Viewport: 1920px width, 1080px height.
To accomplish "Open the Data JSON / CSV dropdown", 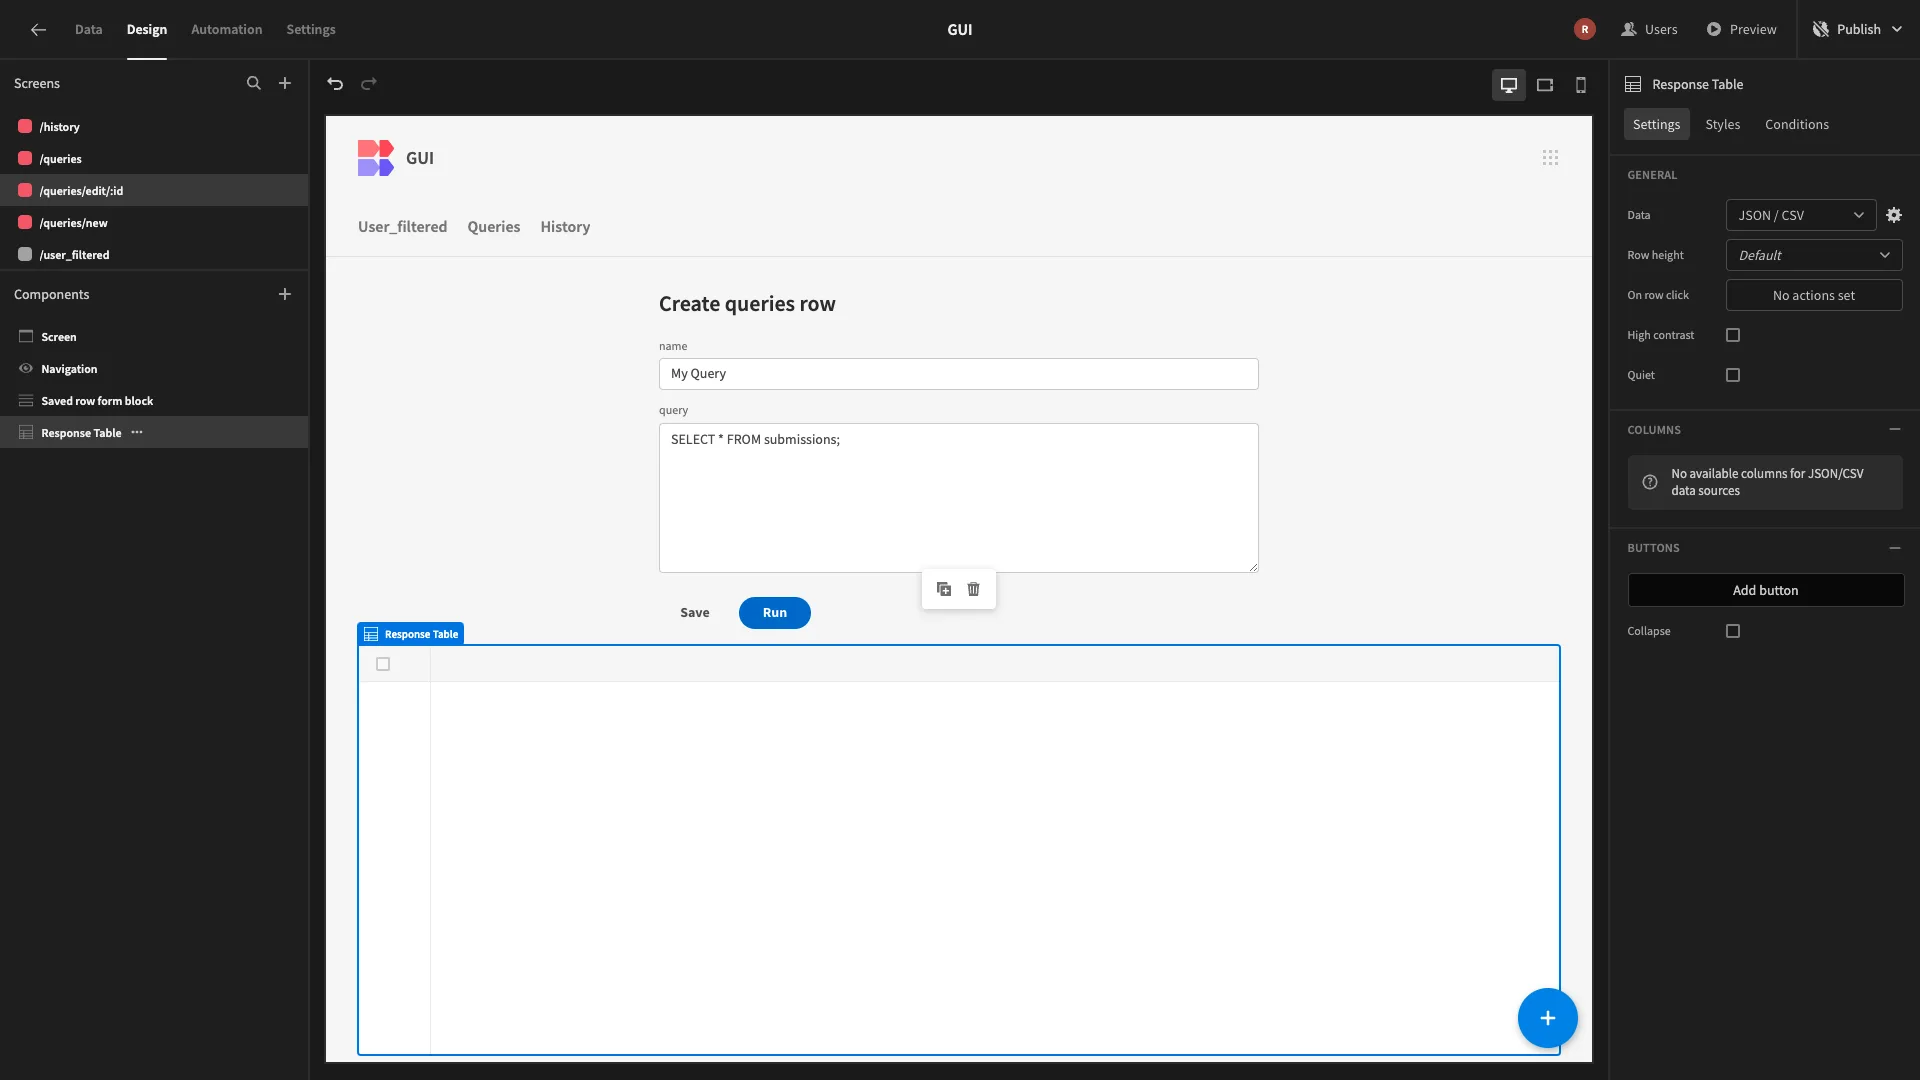I will (x=1800, y=215).
